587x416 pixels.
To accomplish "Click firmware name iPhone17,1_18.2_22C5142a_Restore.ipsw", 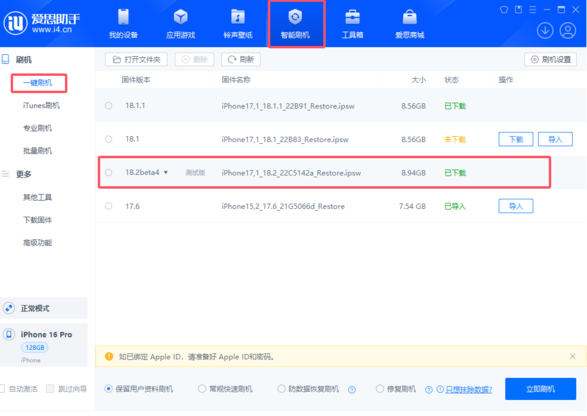I will (x=291, y=173).
